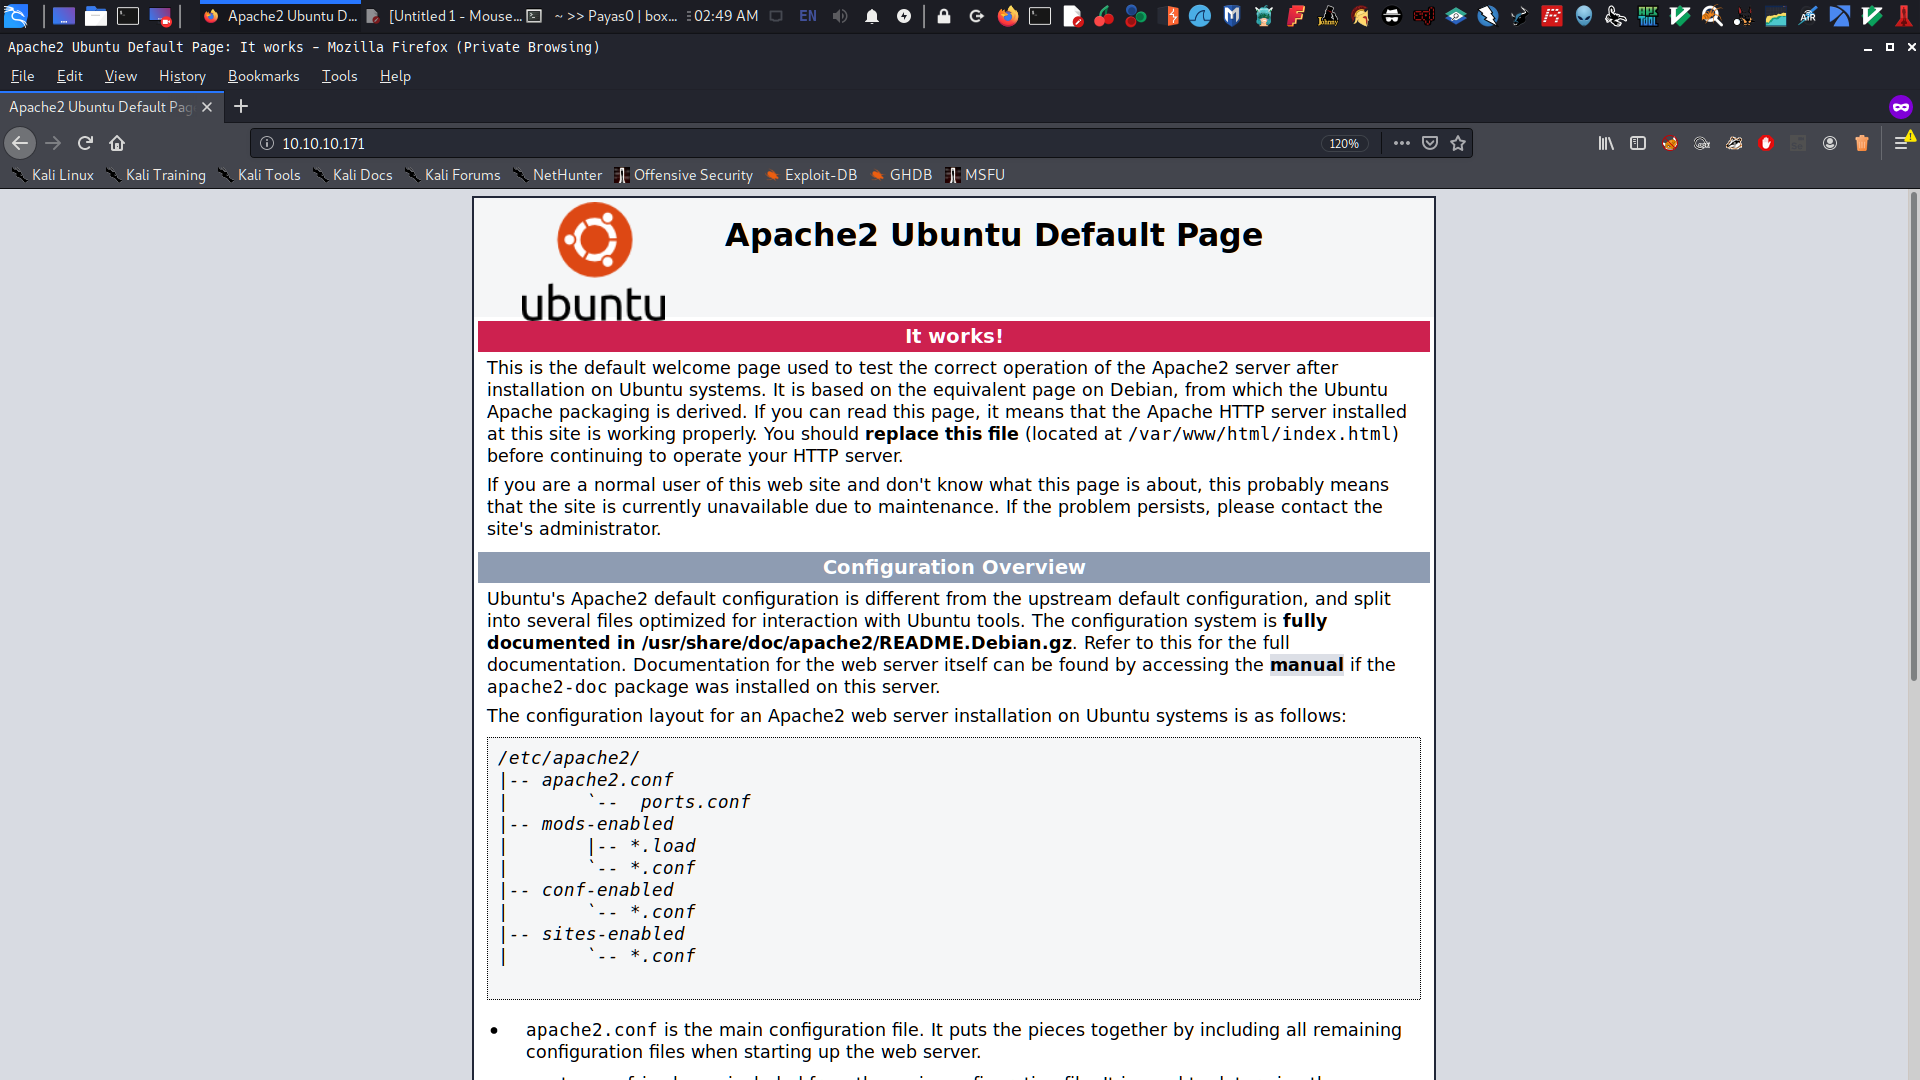The height and width of the screenshot is (1080, 1920).
Task: Open the Kali Tools bookmark
Action: [260, 175]
